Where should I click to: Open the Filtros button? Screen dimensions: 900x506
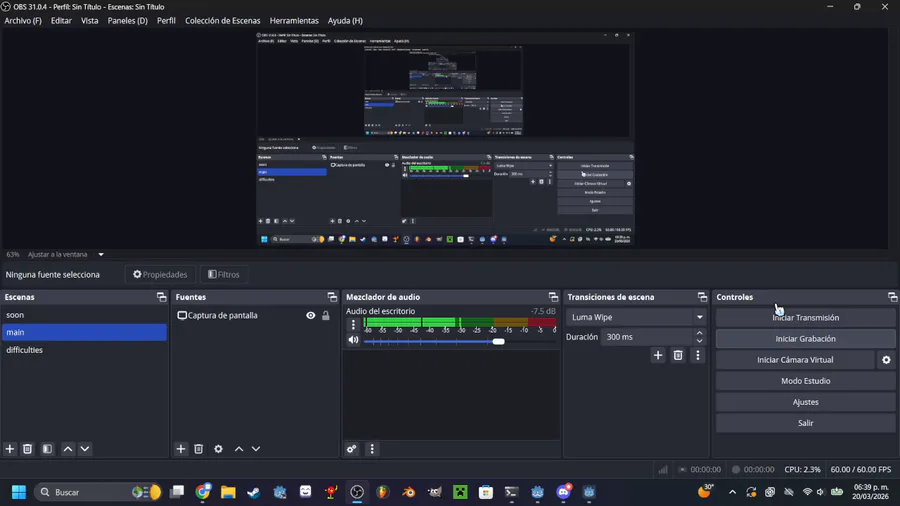click(224, 274)
